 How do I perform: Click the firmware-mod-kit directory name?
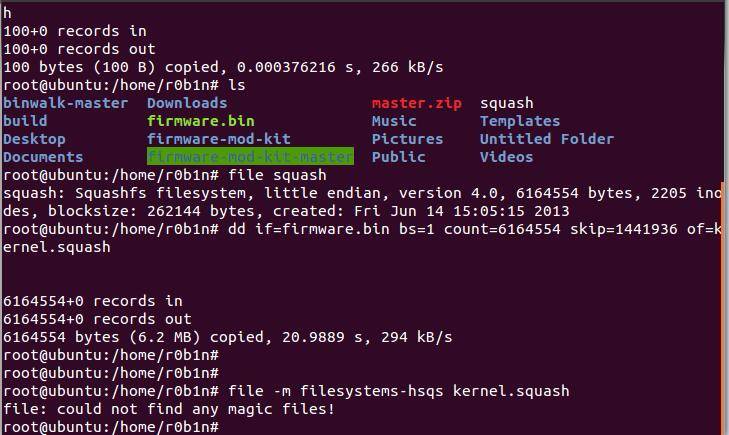coord(219,139)
